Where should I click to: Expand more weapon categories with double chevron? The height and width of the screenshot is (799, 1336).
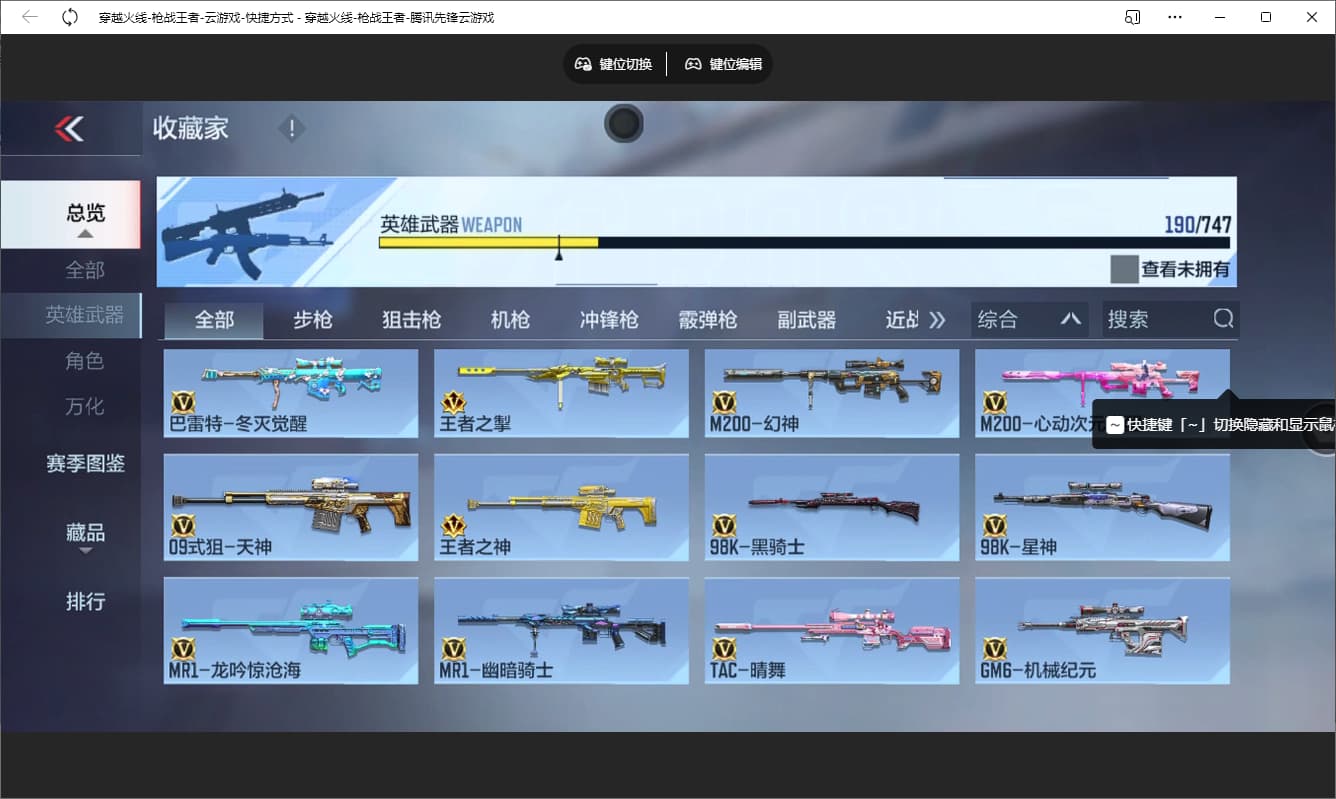[x=937, y=320]
